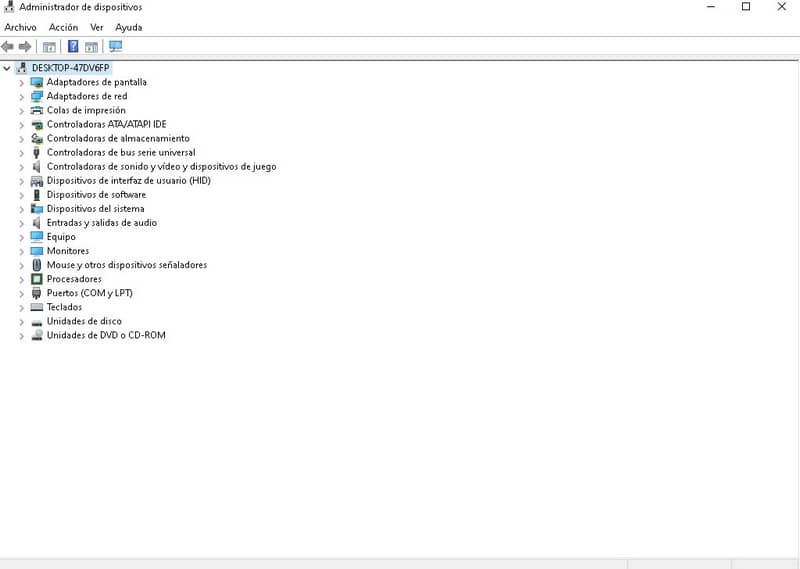Click the DESKTOP-47DV6FP computer icon

(21, 68)
